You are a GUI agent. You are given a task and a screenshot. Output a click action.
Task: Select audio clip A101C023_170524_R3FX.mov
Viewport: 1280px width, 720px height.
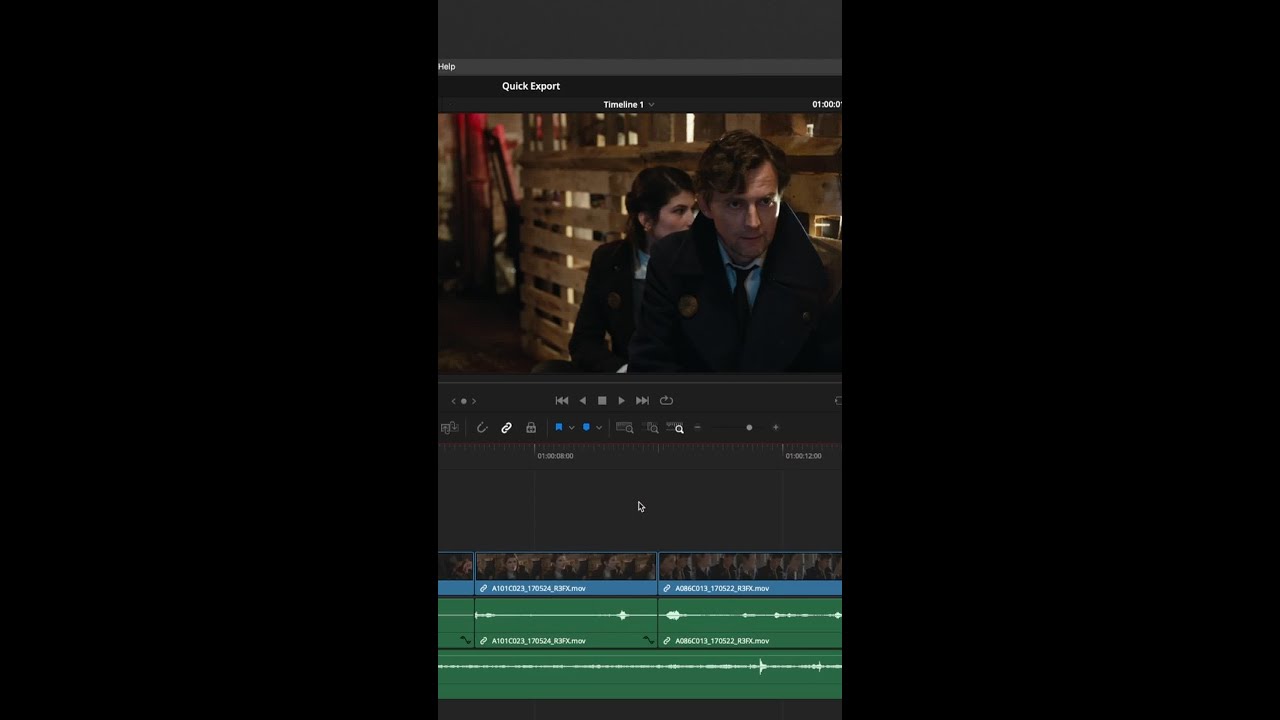tap(566, 623)
